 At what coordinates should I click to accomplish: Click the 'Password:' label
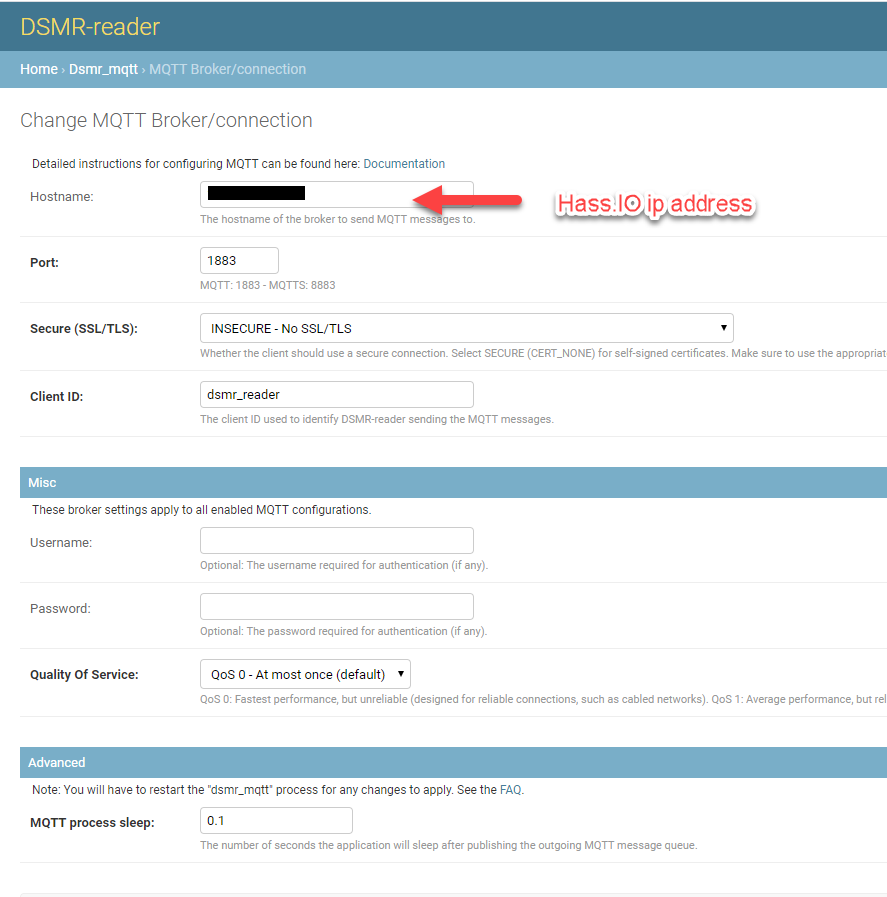(x=60, y=609)
